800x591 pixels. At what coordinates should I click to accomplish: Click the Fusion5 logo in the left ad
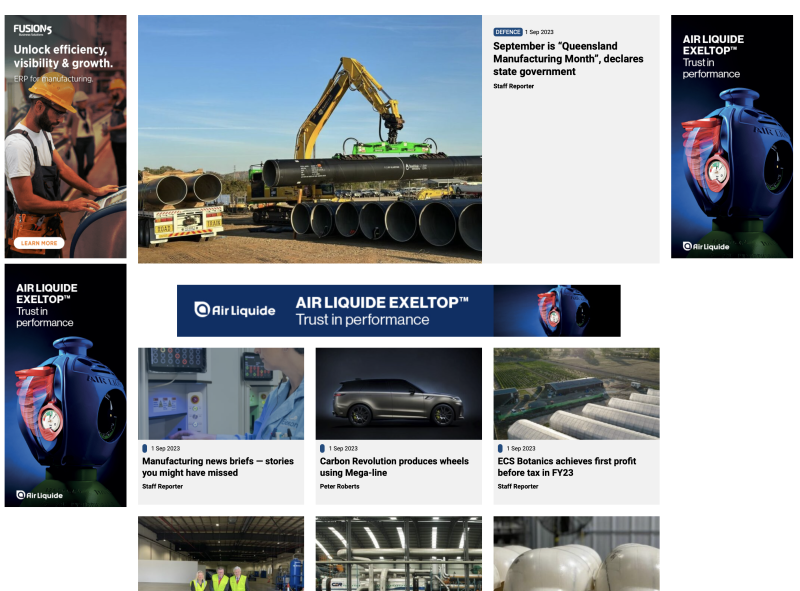tap(32, 29)
